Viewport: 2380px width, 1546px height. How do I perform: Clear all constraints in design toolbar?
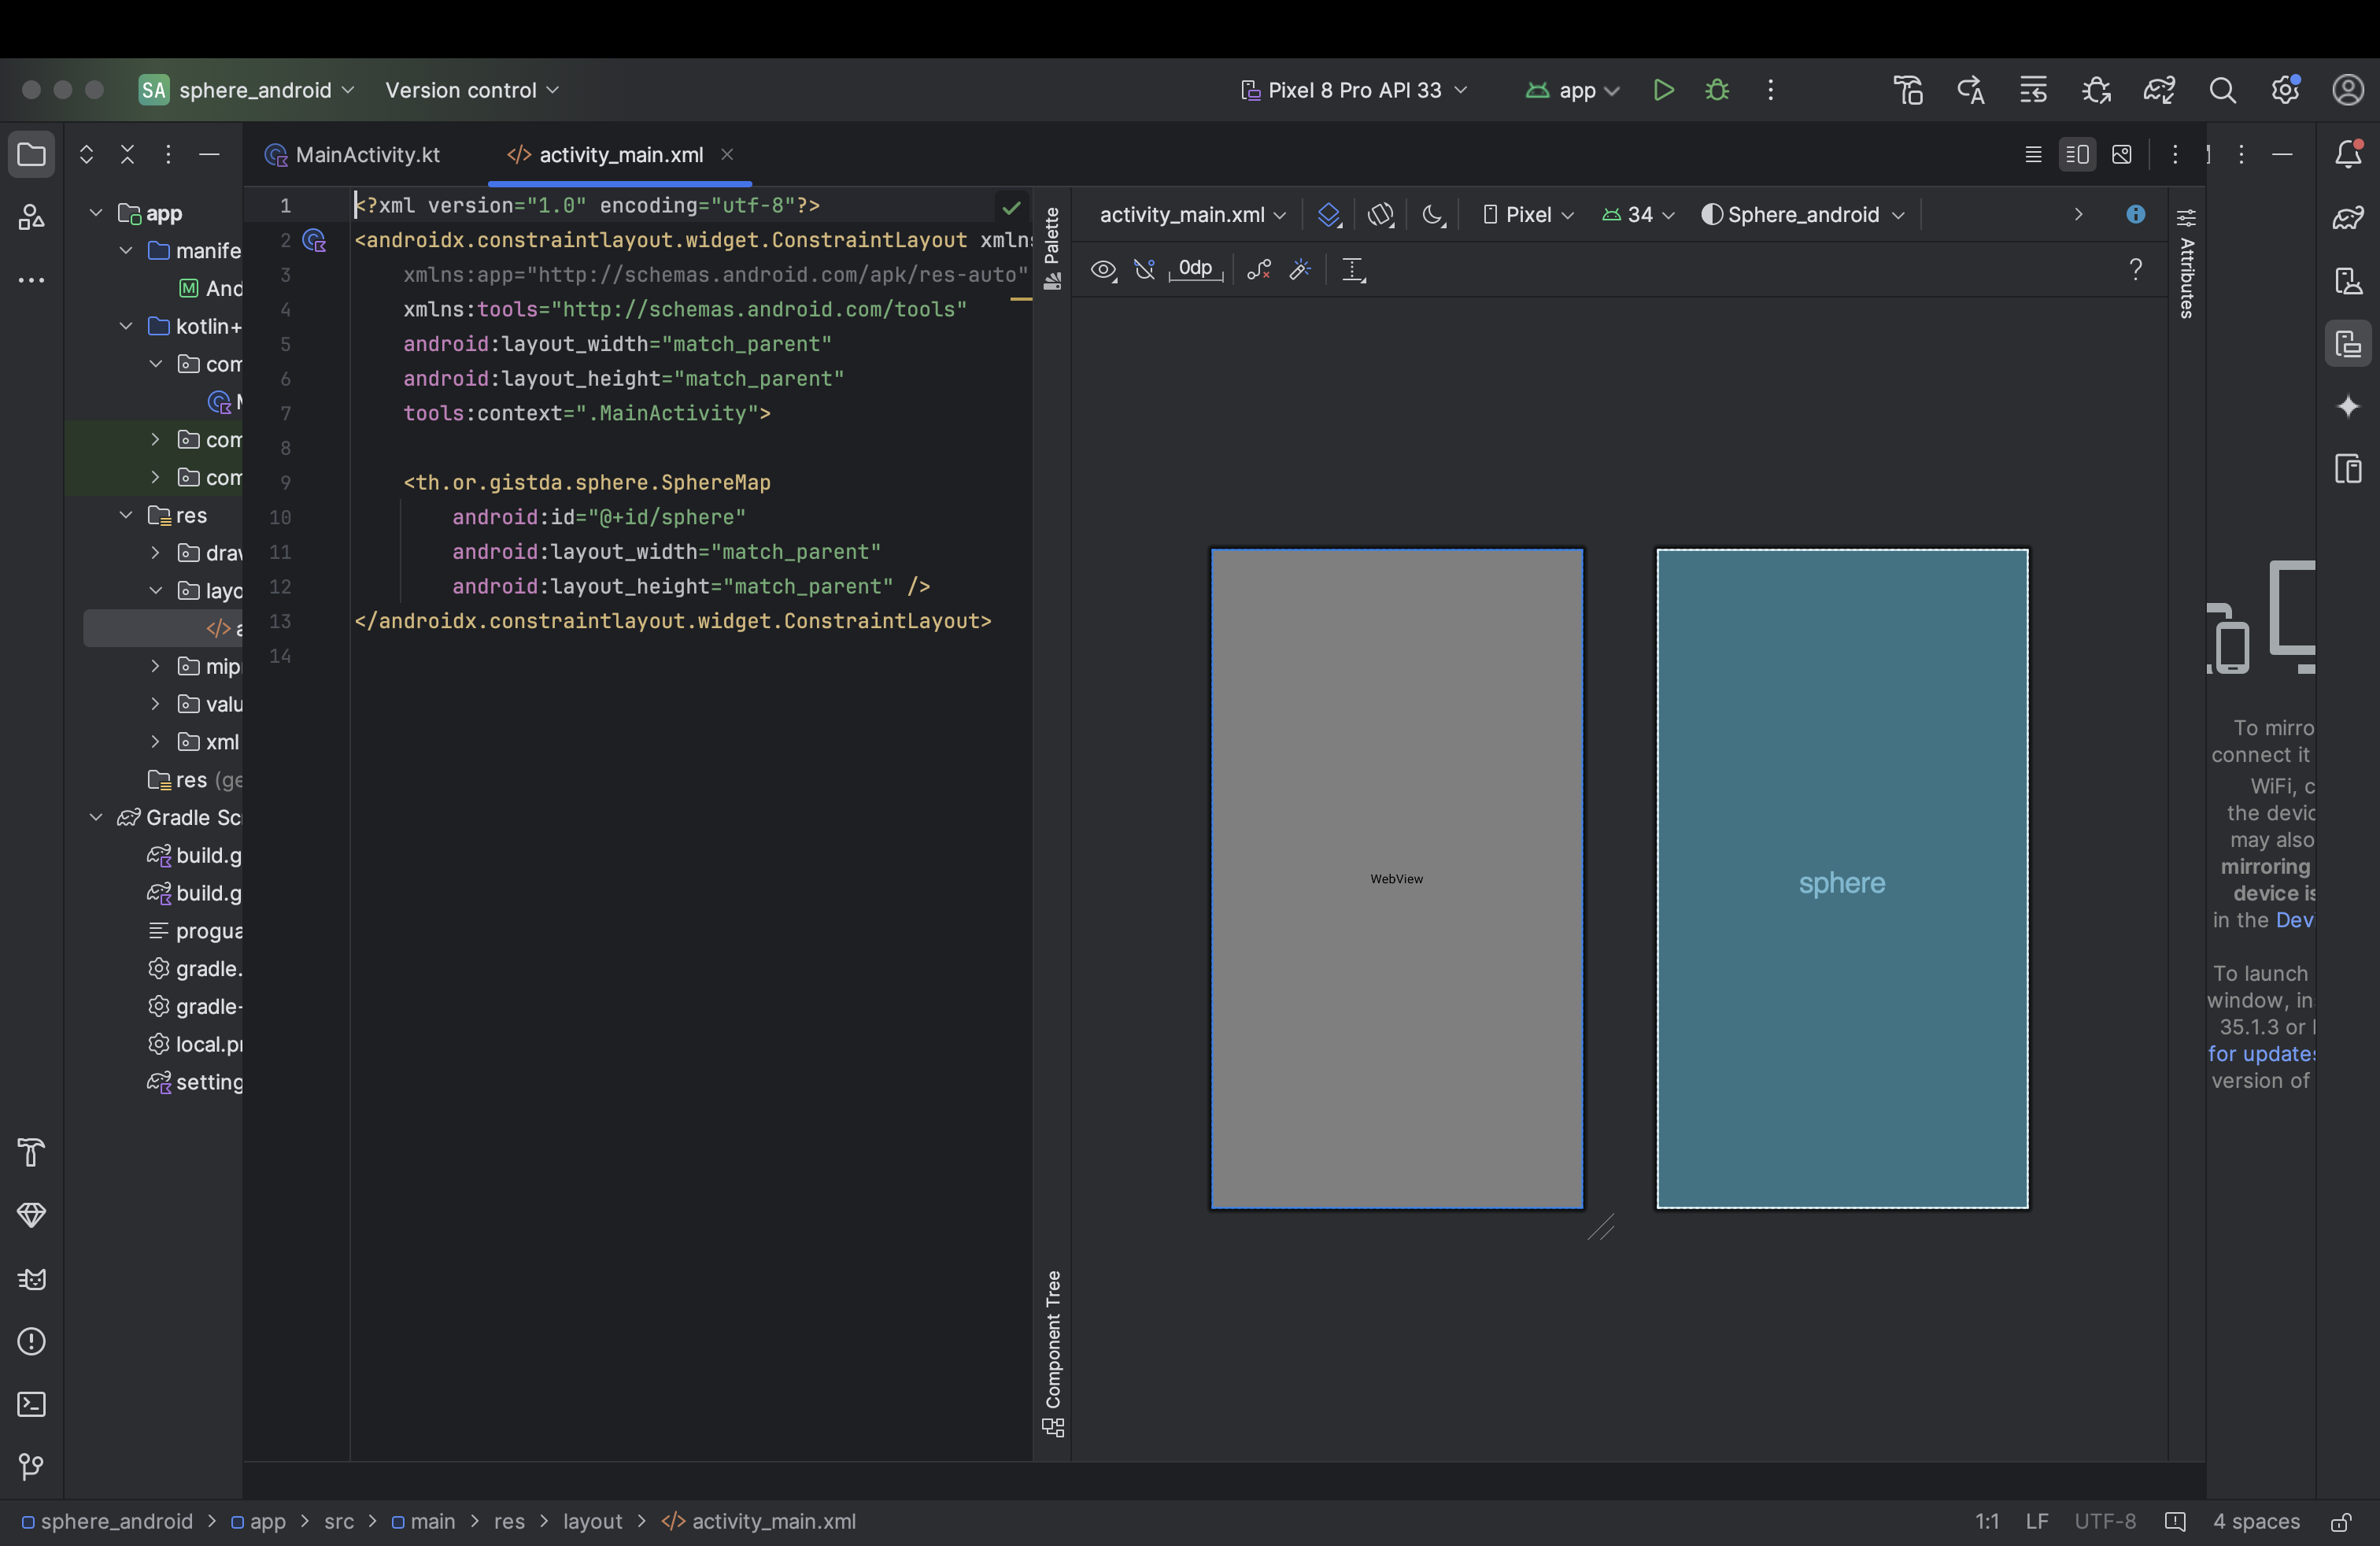(1258, 269)
